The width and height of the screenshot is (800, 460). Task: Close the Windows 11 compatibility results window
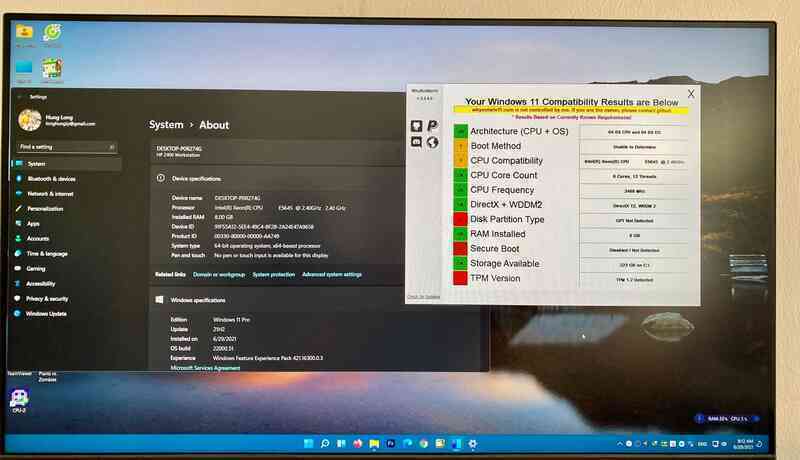coord(691,94)
